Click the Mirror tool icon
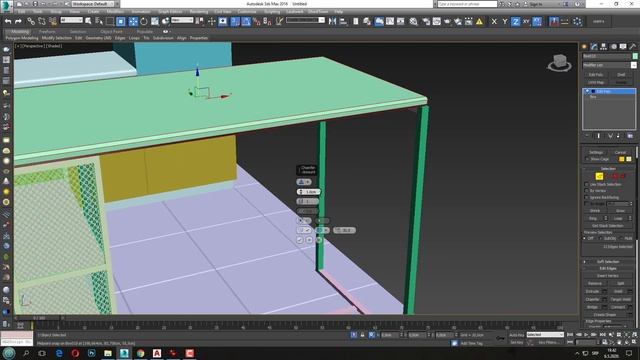 (x=332, y=21)
